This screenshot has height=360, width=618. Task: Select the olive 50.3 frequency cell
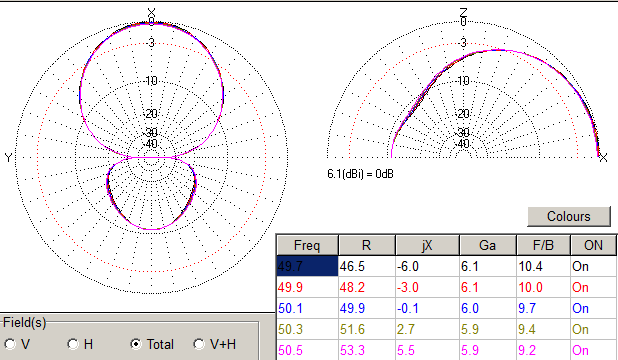tap(307, 329)
